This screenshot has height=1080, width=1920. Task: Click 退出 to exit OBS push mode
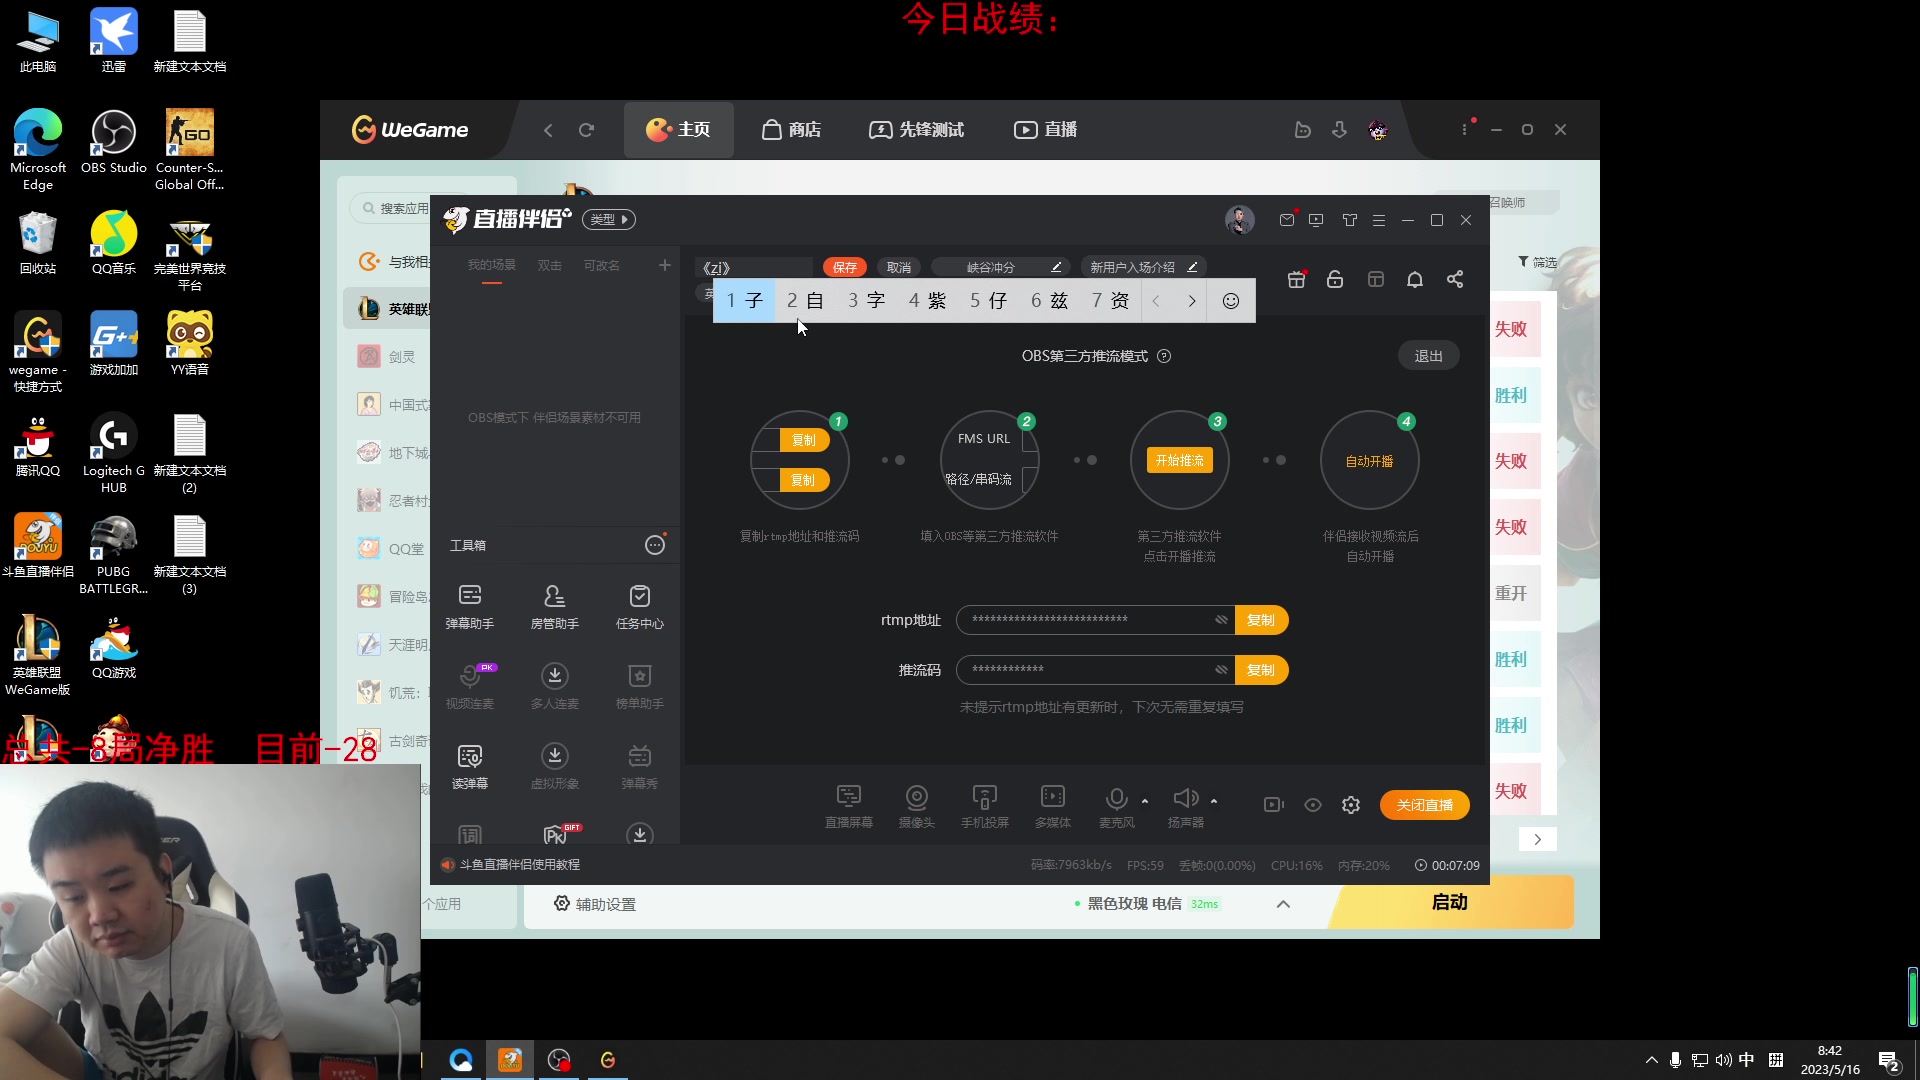pos(1428,356)
